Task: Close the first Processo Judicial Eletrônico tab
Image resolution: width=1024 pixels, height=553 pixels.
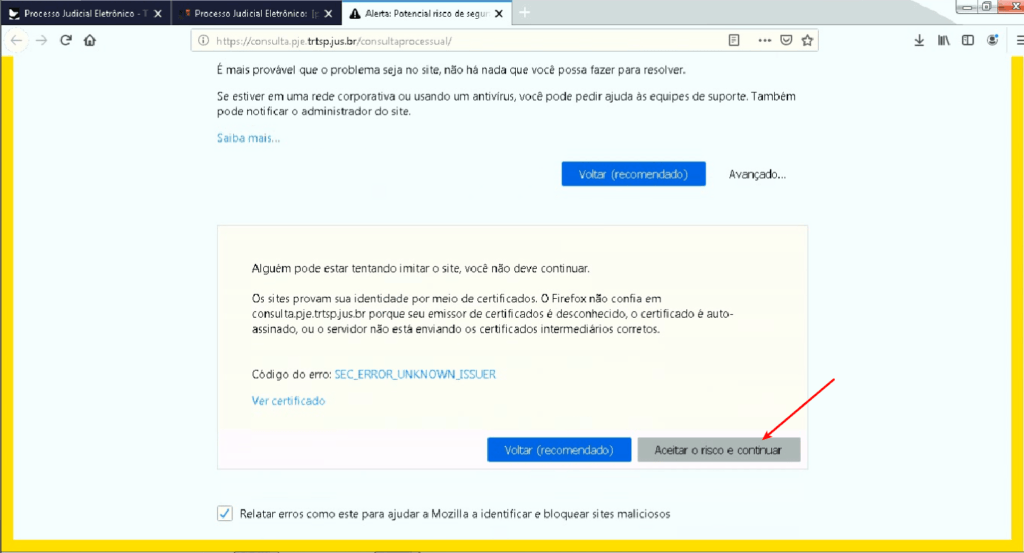Action: [157, 13]
